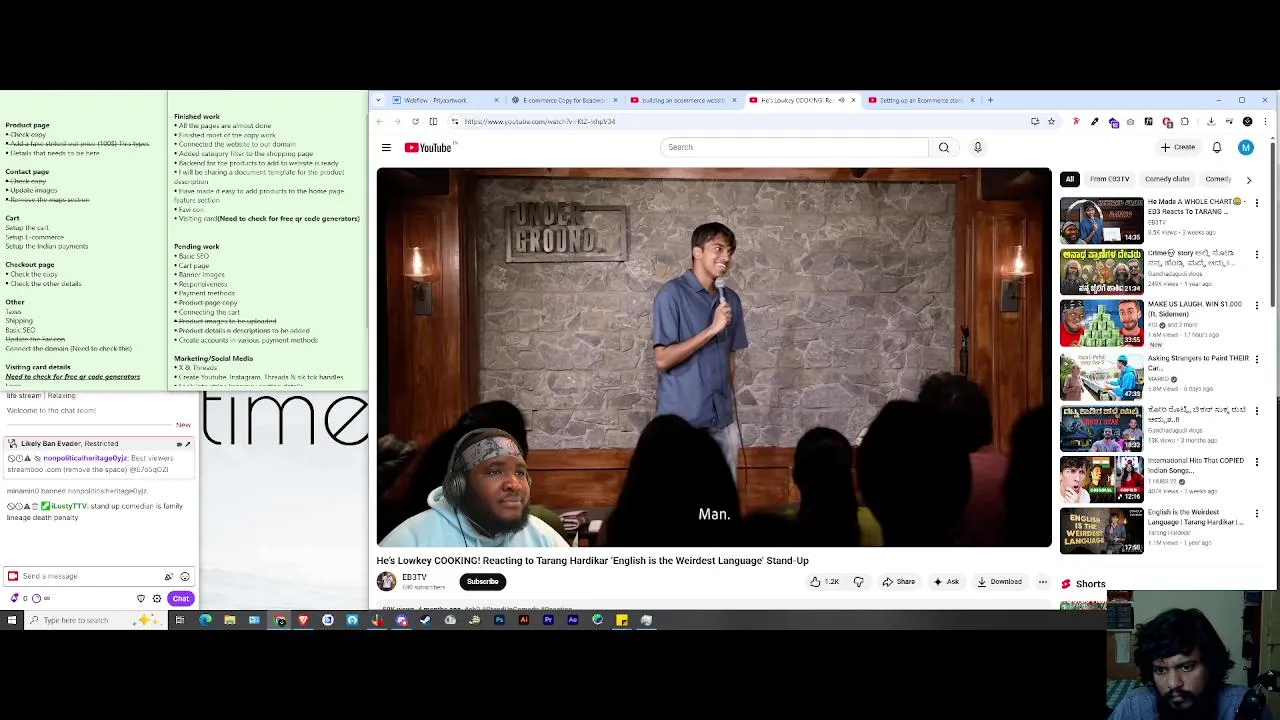
Task: Open the browser extensions puzzle icon
Action: pyautogui.click(x=1184, y=121)
